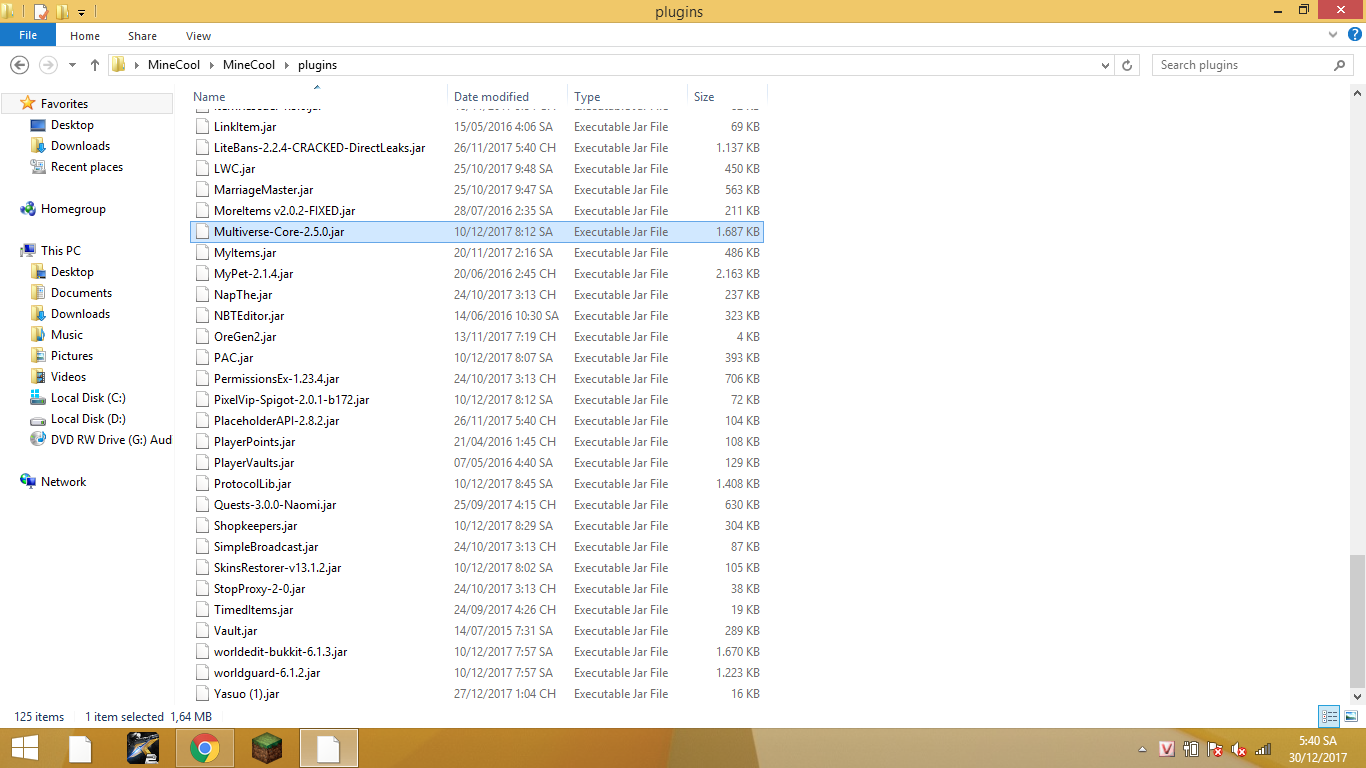Click the magnifier search icon
This screenshot has height=768, width=1366.
1340,65
